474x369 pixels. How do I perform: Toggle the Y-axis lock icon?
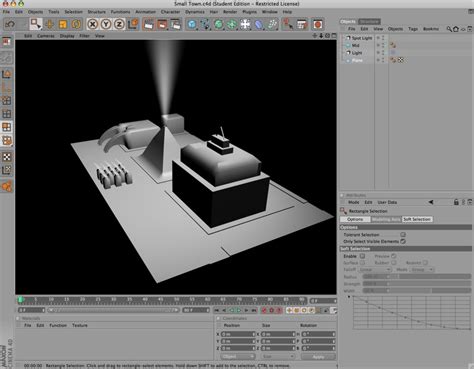(106, 24)
